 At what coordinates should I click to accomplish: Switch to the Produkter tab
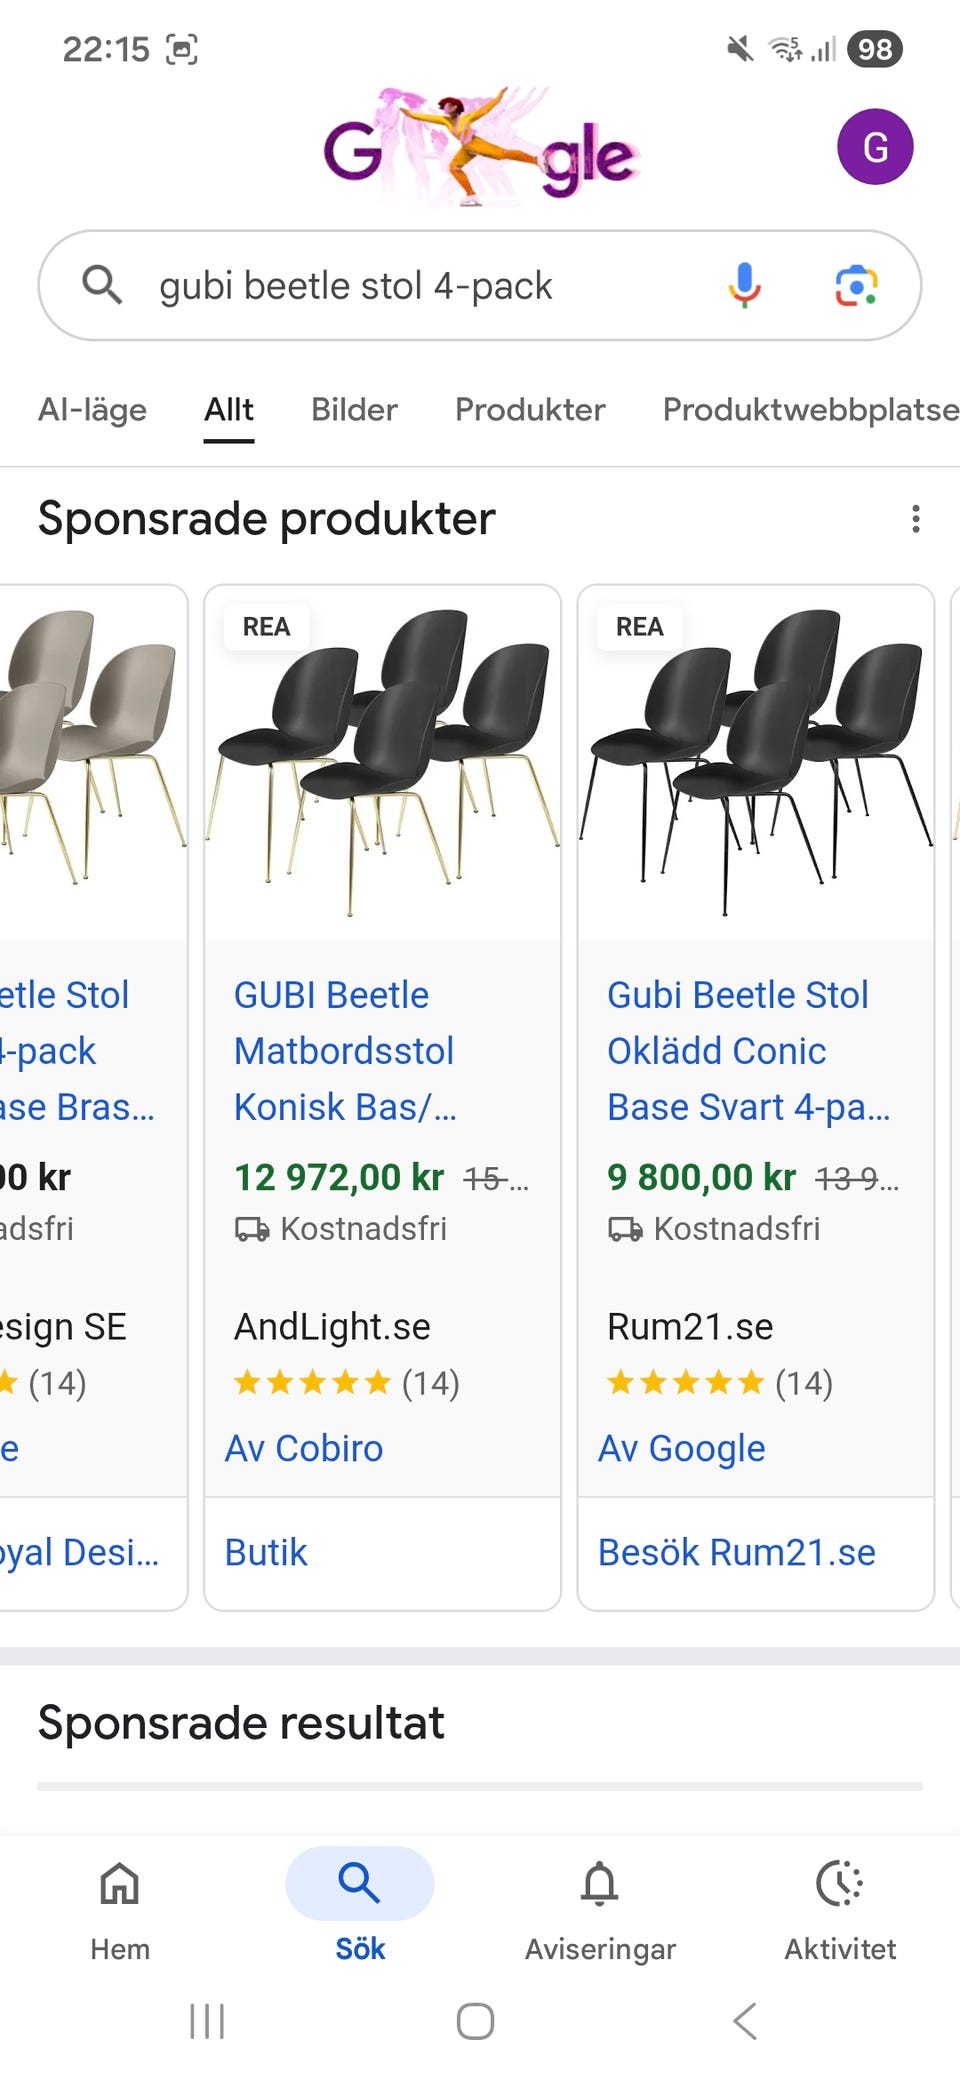pos(529,409)
